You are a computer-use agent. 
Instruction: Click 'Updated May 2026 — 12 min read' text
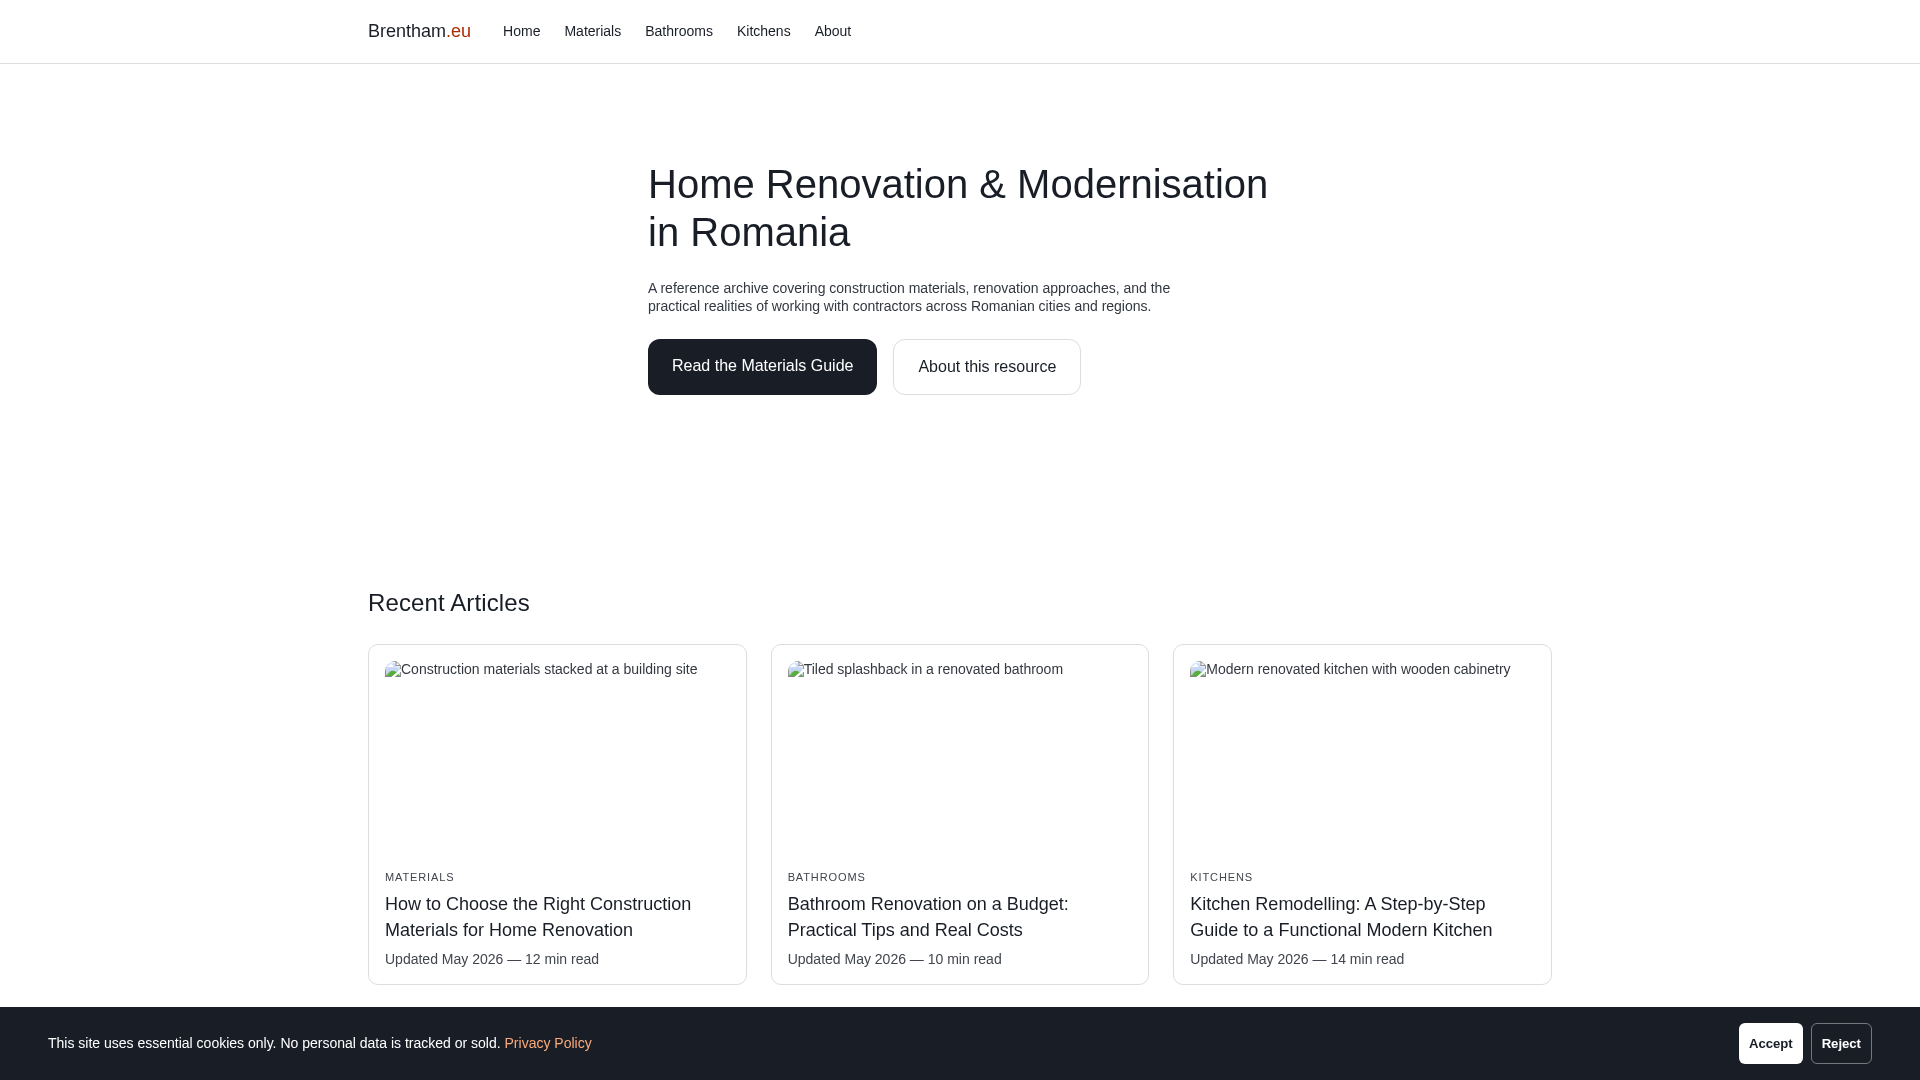tap(492, 959)
